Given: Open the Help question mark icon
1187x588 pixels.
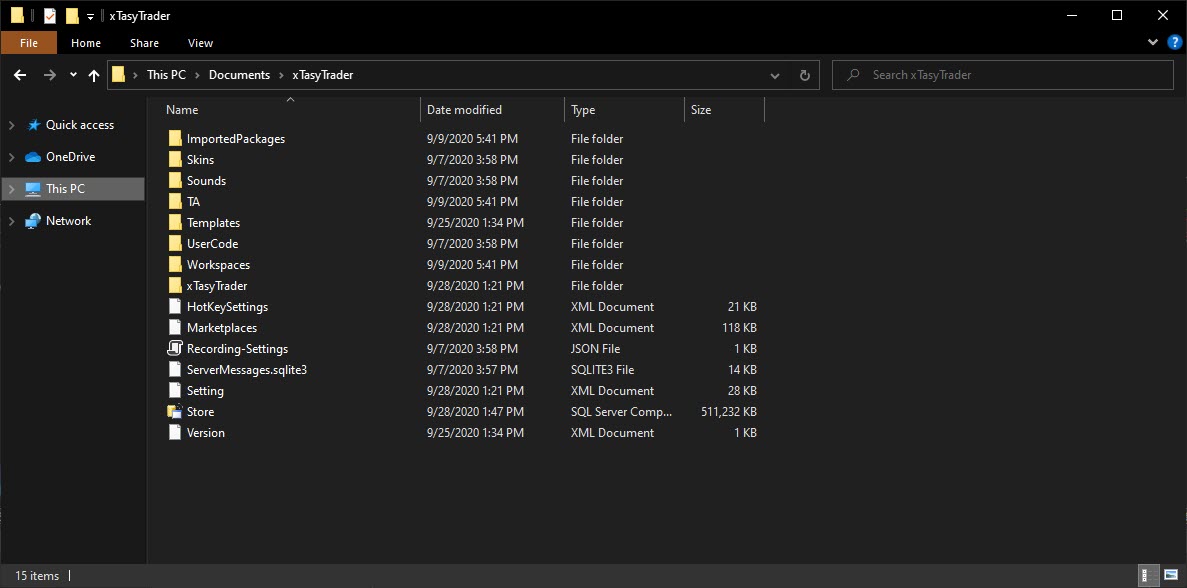Looking at the screenshot, I should (x=1174, y=42).
